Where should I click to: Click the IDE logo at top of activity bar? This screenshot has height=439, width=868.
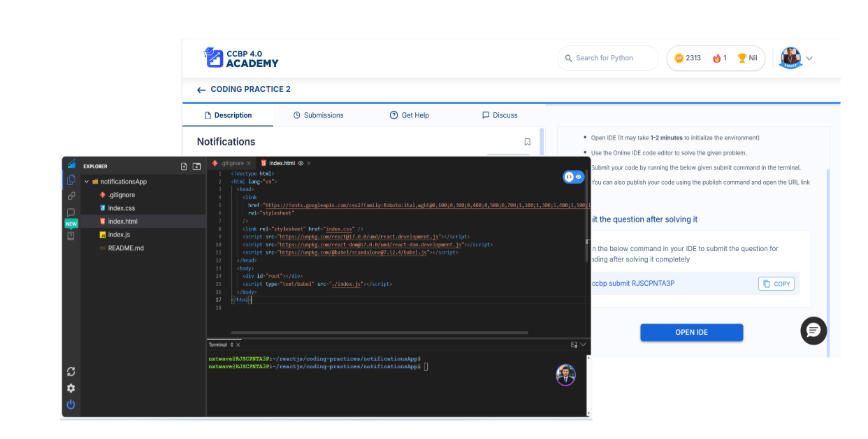[71, 164]
